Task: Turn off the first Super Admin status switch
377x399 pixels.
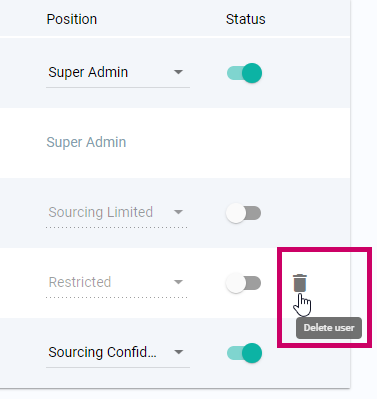Action: pyautogui.click(x=244, y=73)
